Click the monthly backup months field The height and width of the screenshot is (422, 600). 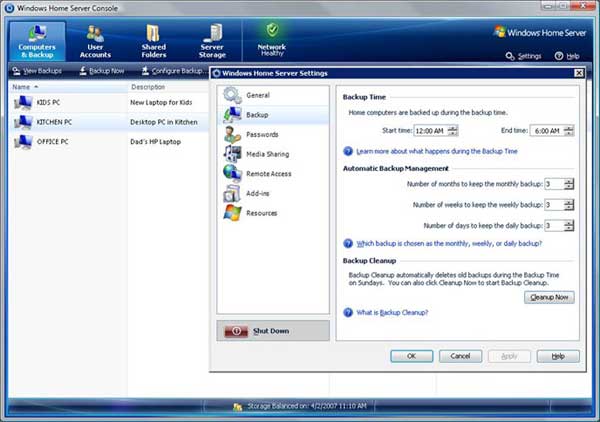554,184
